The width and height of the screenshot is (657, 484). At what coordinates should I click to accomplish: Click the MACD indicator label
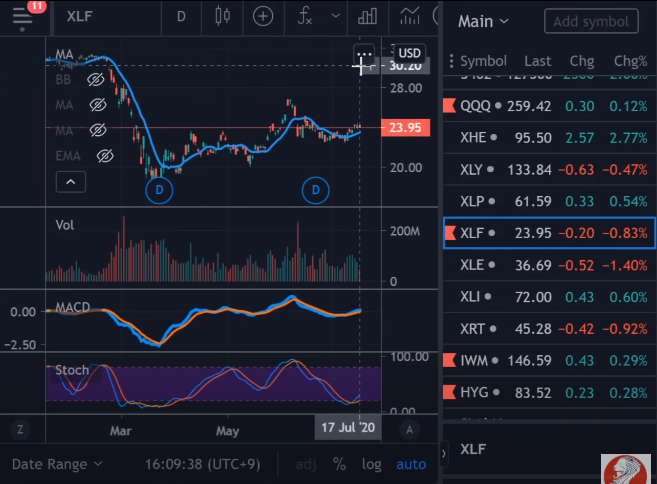click(72, 307)
